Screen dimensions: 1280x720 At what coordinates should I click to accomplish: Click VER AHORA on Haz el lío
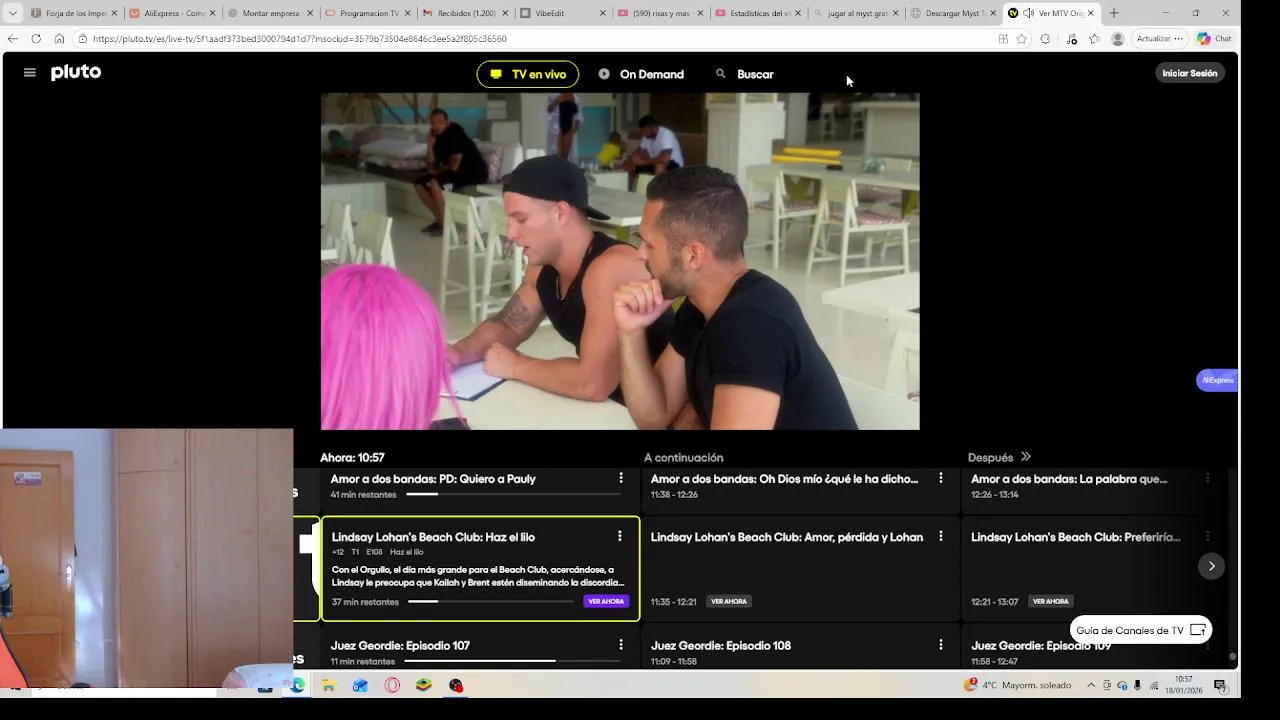pyautogui.click(x=606, y=601)
